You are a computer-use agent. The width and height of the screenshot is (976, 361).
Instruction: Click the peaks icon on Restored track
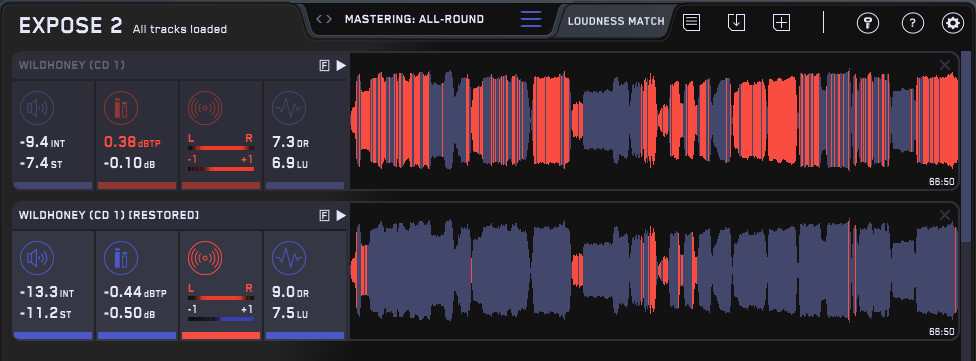pos(121,258)
